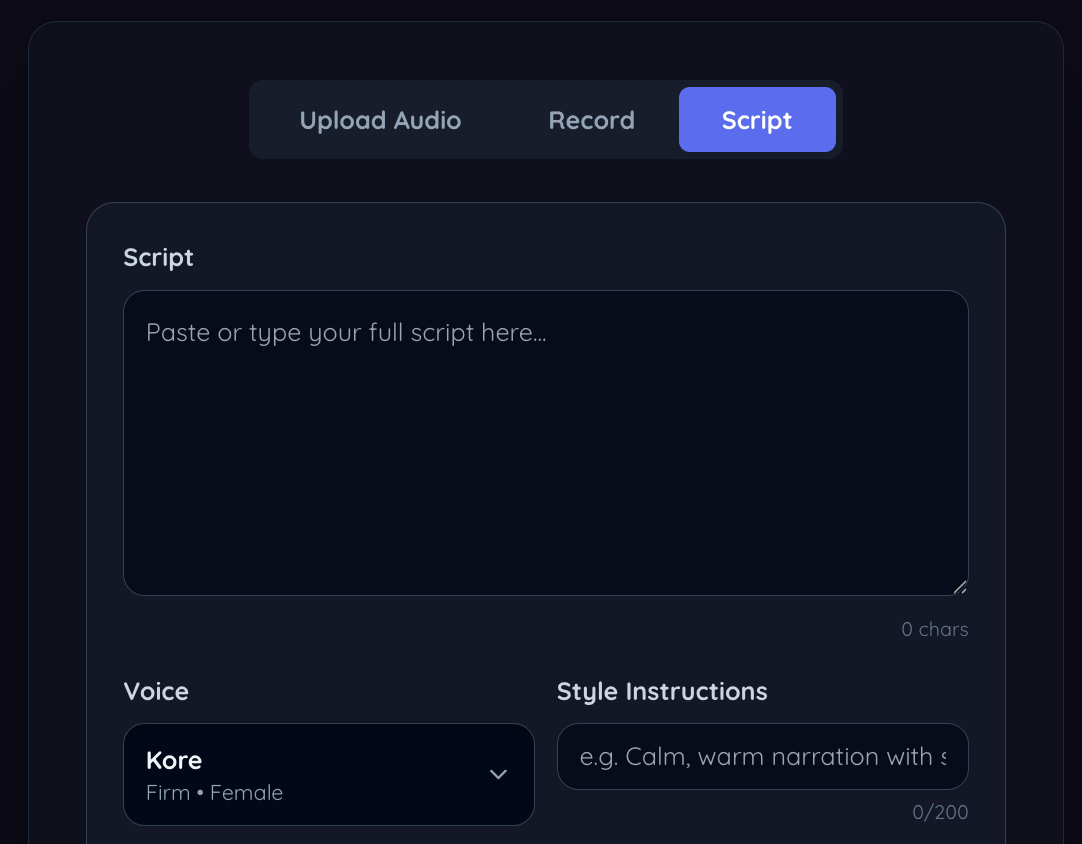Click the 'Style Instructions' label

point(662,691)
